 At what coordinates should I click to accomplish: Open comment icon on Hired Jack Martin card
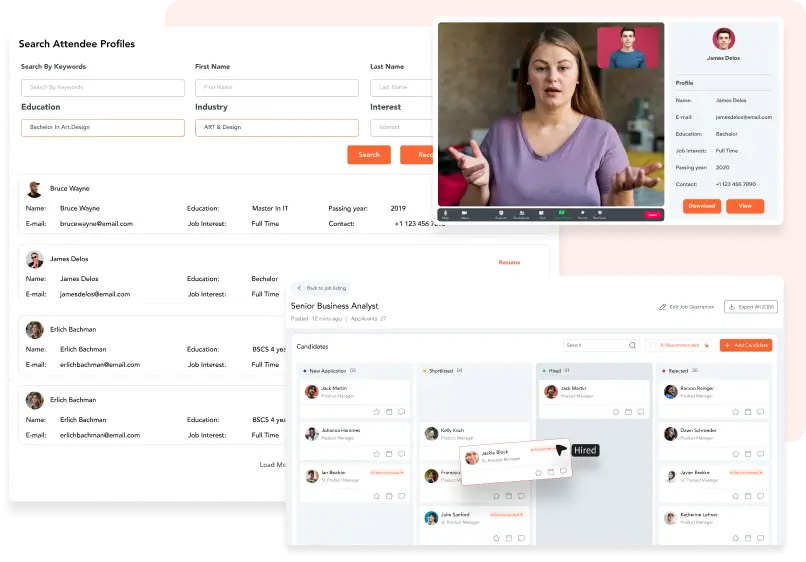640,412
